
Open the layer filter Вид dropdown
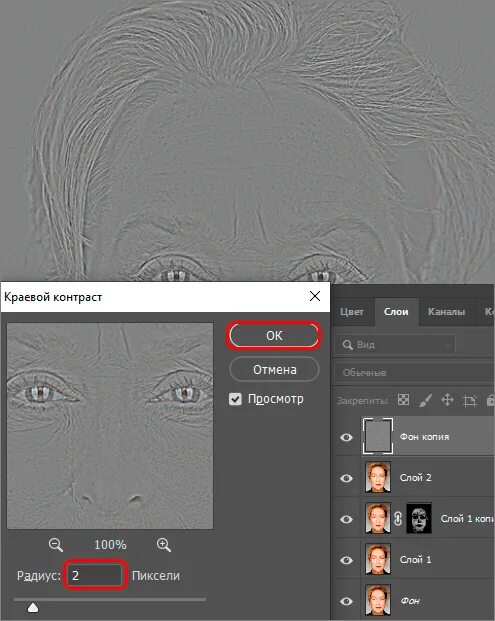coord(395,345)
